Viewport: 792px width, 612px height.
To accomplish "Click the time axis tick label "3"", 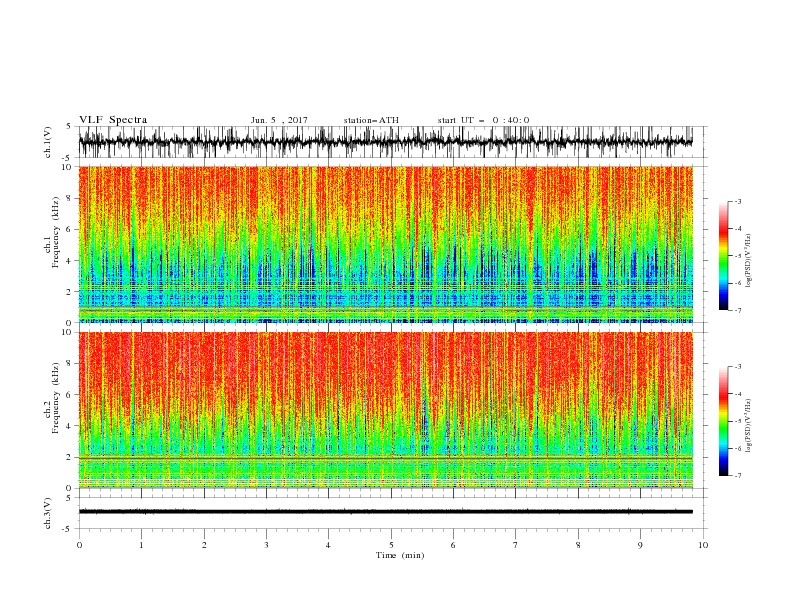I will [x=266, y=545].
